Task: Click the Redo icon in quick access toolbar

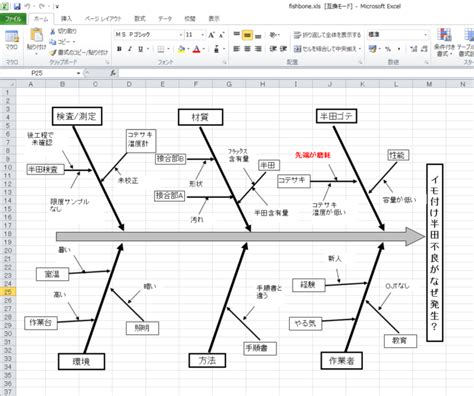Action: [x=42, y=6]
